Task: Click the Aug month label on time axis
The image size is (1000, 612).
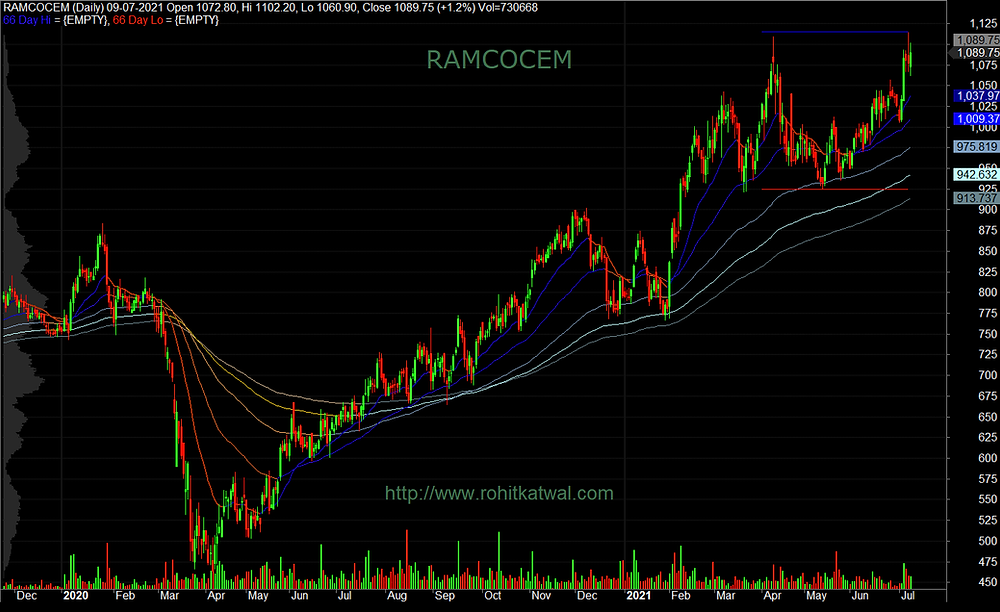Action: [x=397, y=595]
